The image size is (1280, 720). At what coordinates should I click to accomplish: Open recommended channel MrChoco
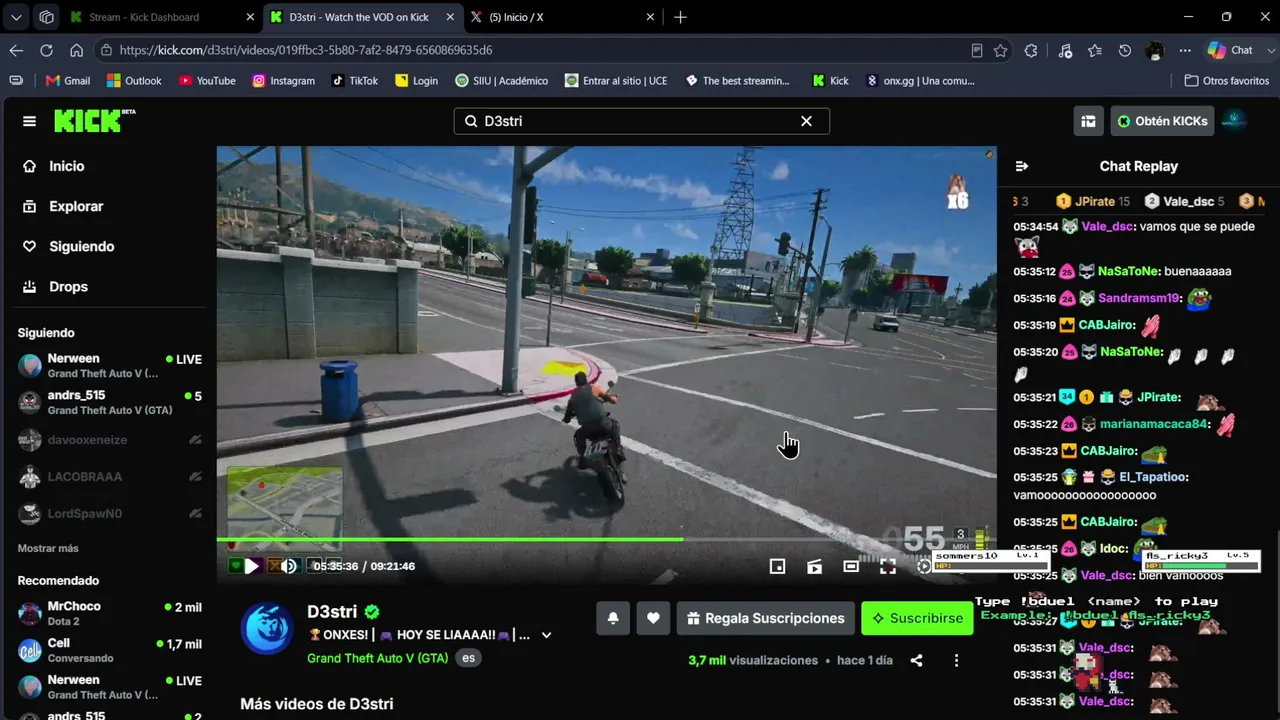coord(109,613)
